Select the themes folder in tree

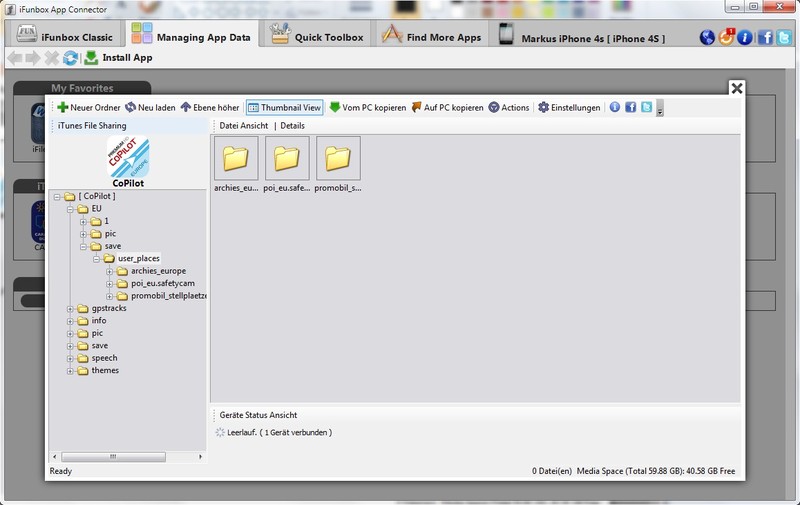104,371
